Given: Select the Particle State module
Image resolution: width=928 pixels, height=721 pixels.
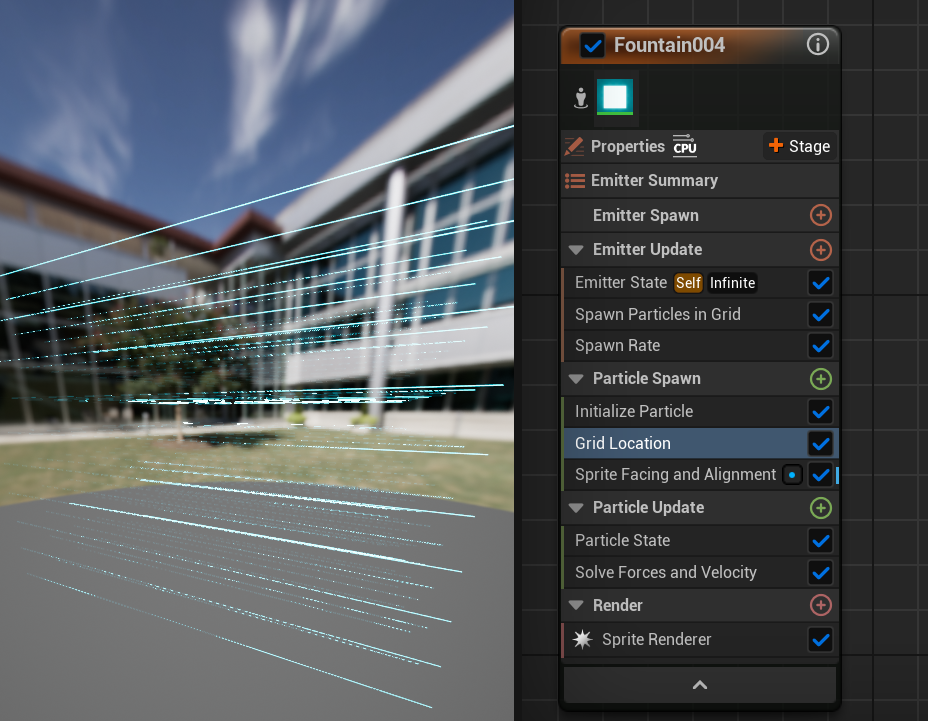Looking at the screenshot, I should coord(700,540).
